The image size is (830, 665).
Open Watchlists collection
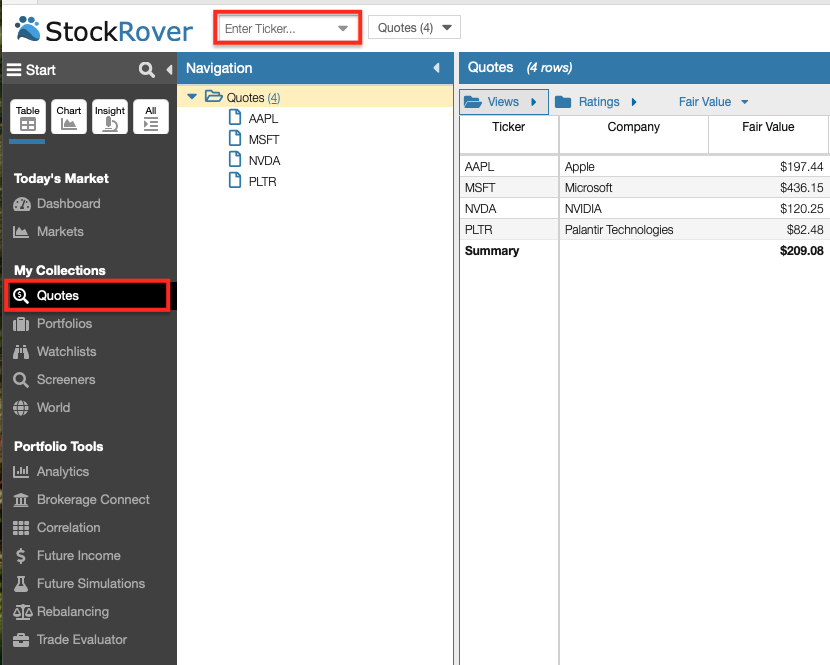(x=66, y=352)
